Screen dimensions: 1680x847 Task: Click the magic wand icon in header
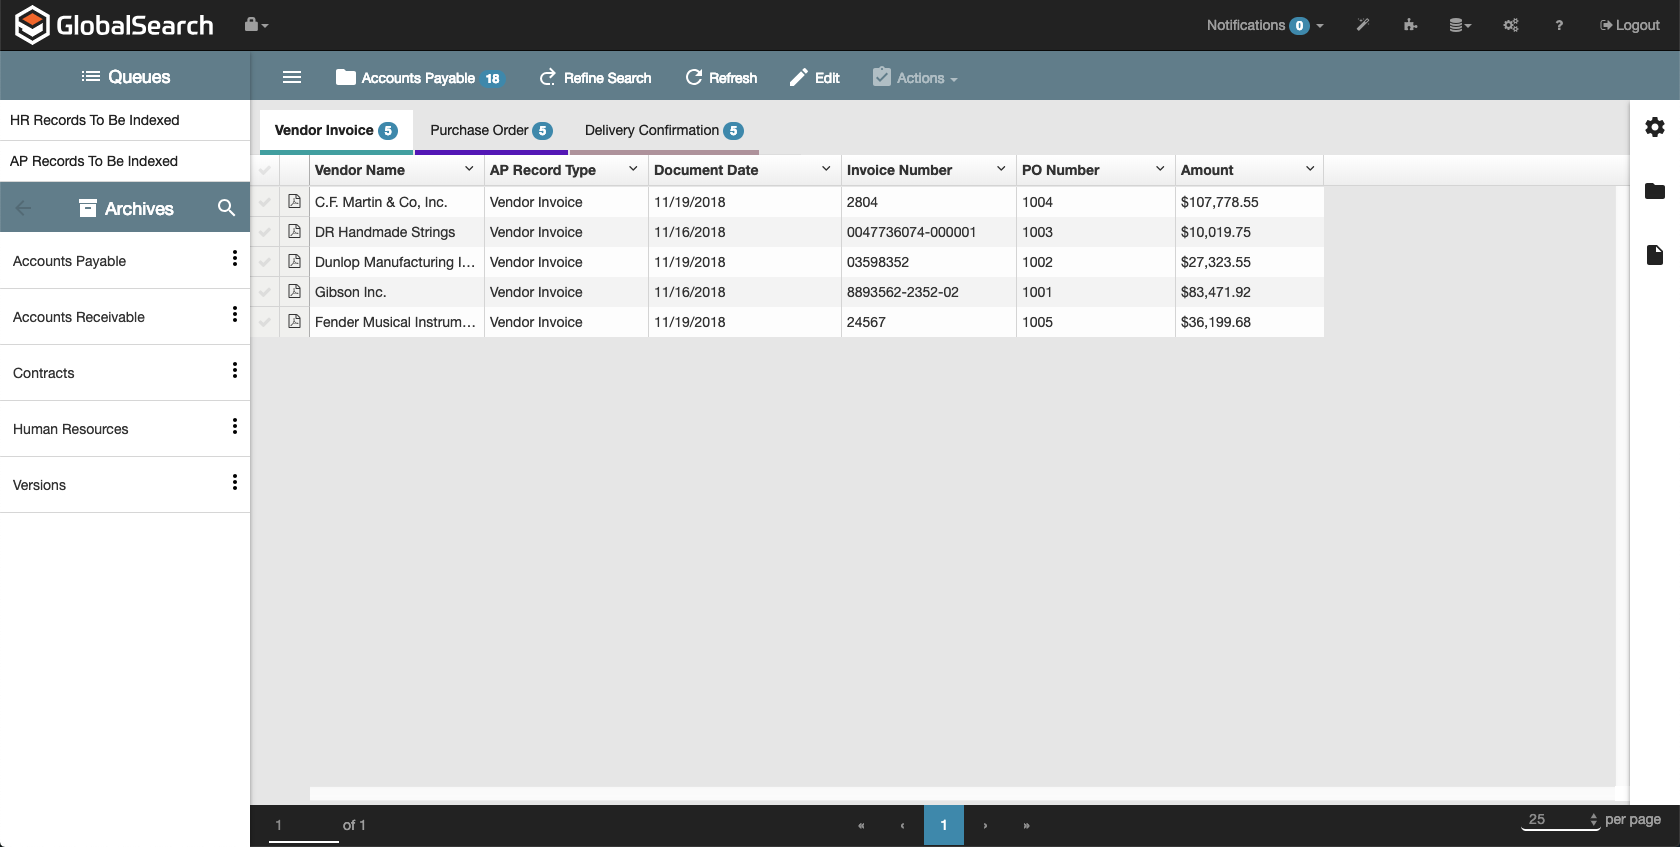point(1362,25)
